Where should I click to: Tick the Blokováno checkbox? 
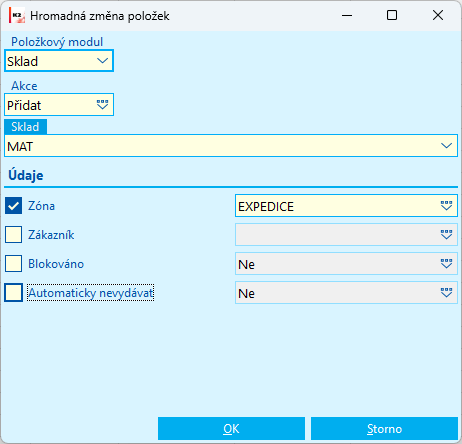[14, 263]
